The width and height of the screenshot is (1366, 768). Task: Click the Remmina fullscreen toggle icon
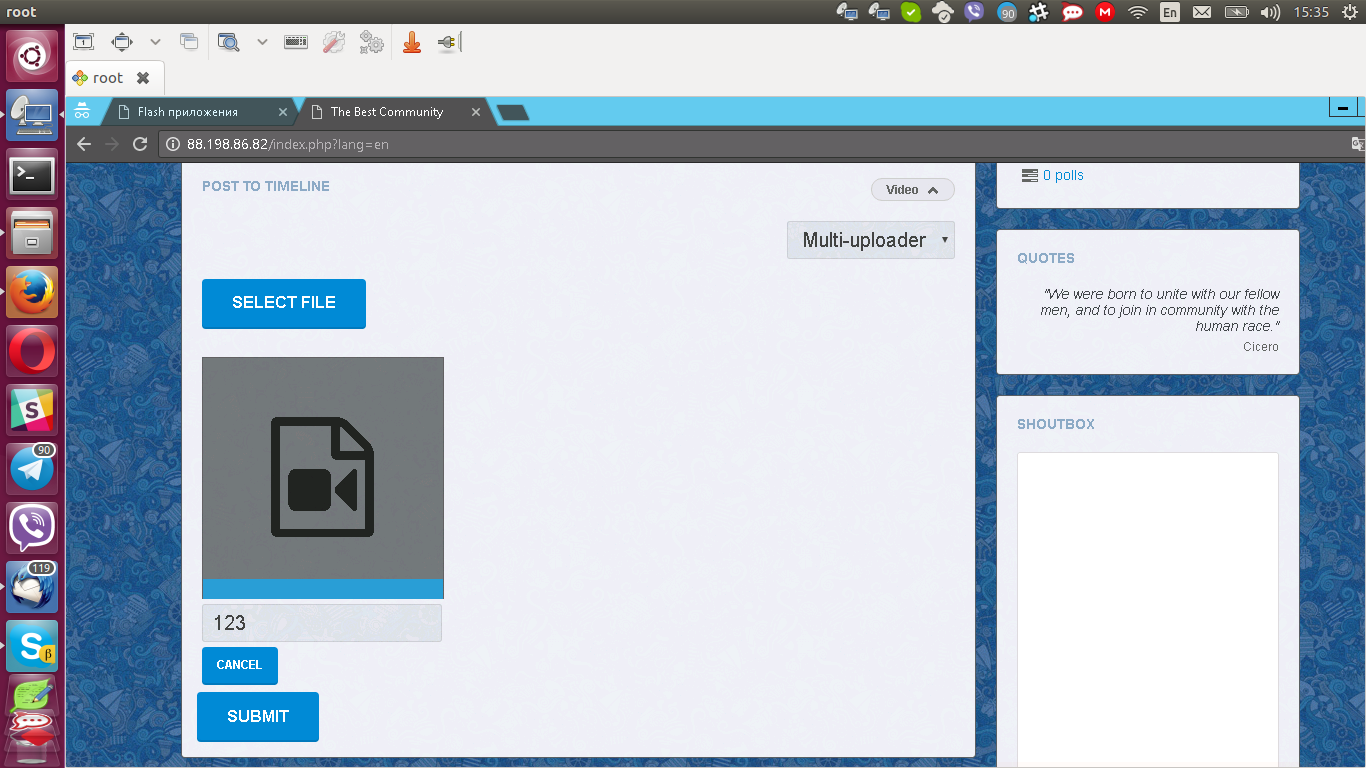tap(122, 42)
